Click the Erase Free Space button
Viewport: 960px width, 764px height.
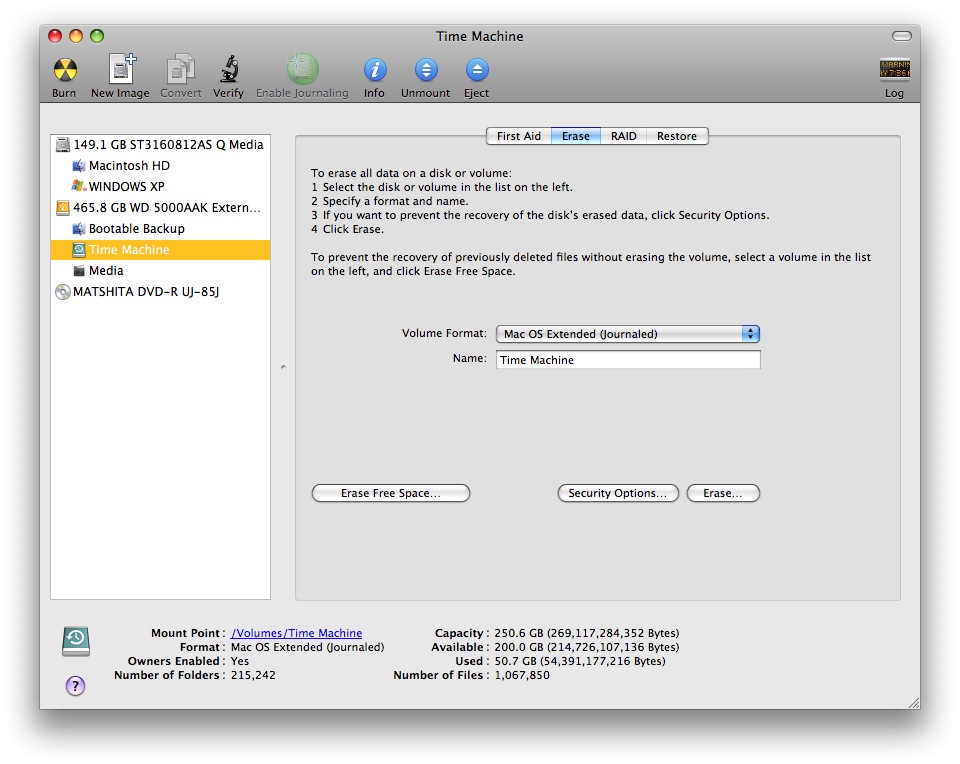(391, 493)
